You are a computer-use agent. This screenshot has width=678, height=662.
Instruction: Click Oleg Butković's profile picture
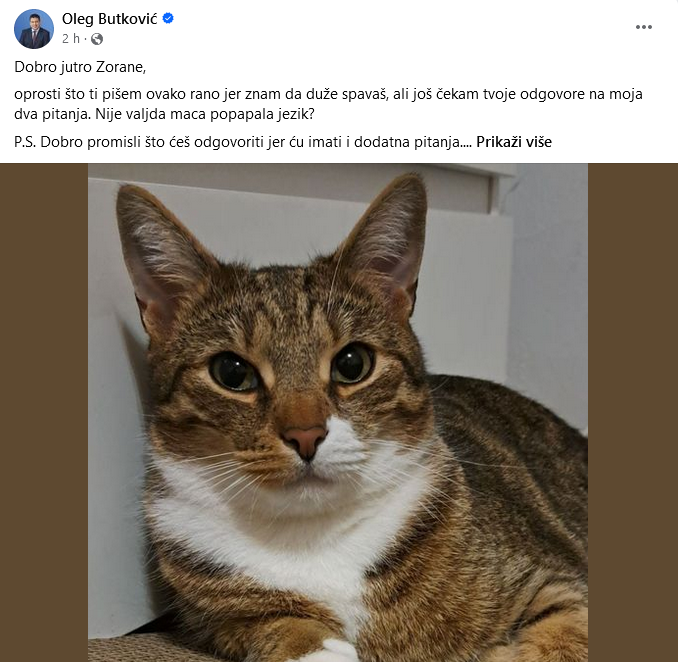(x=34, y=29)
